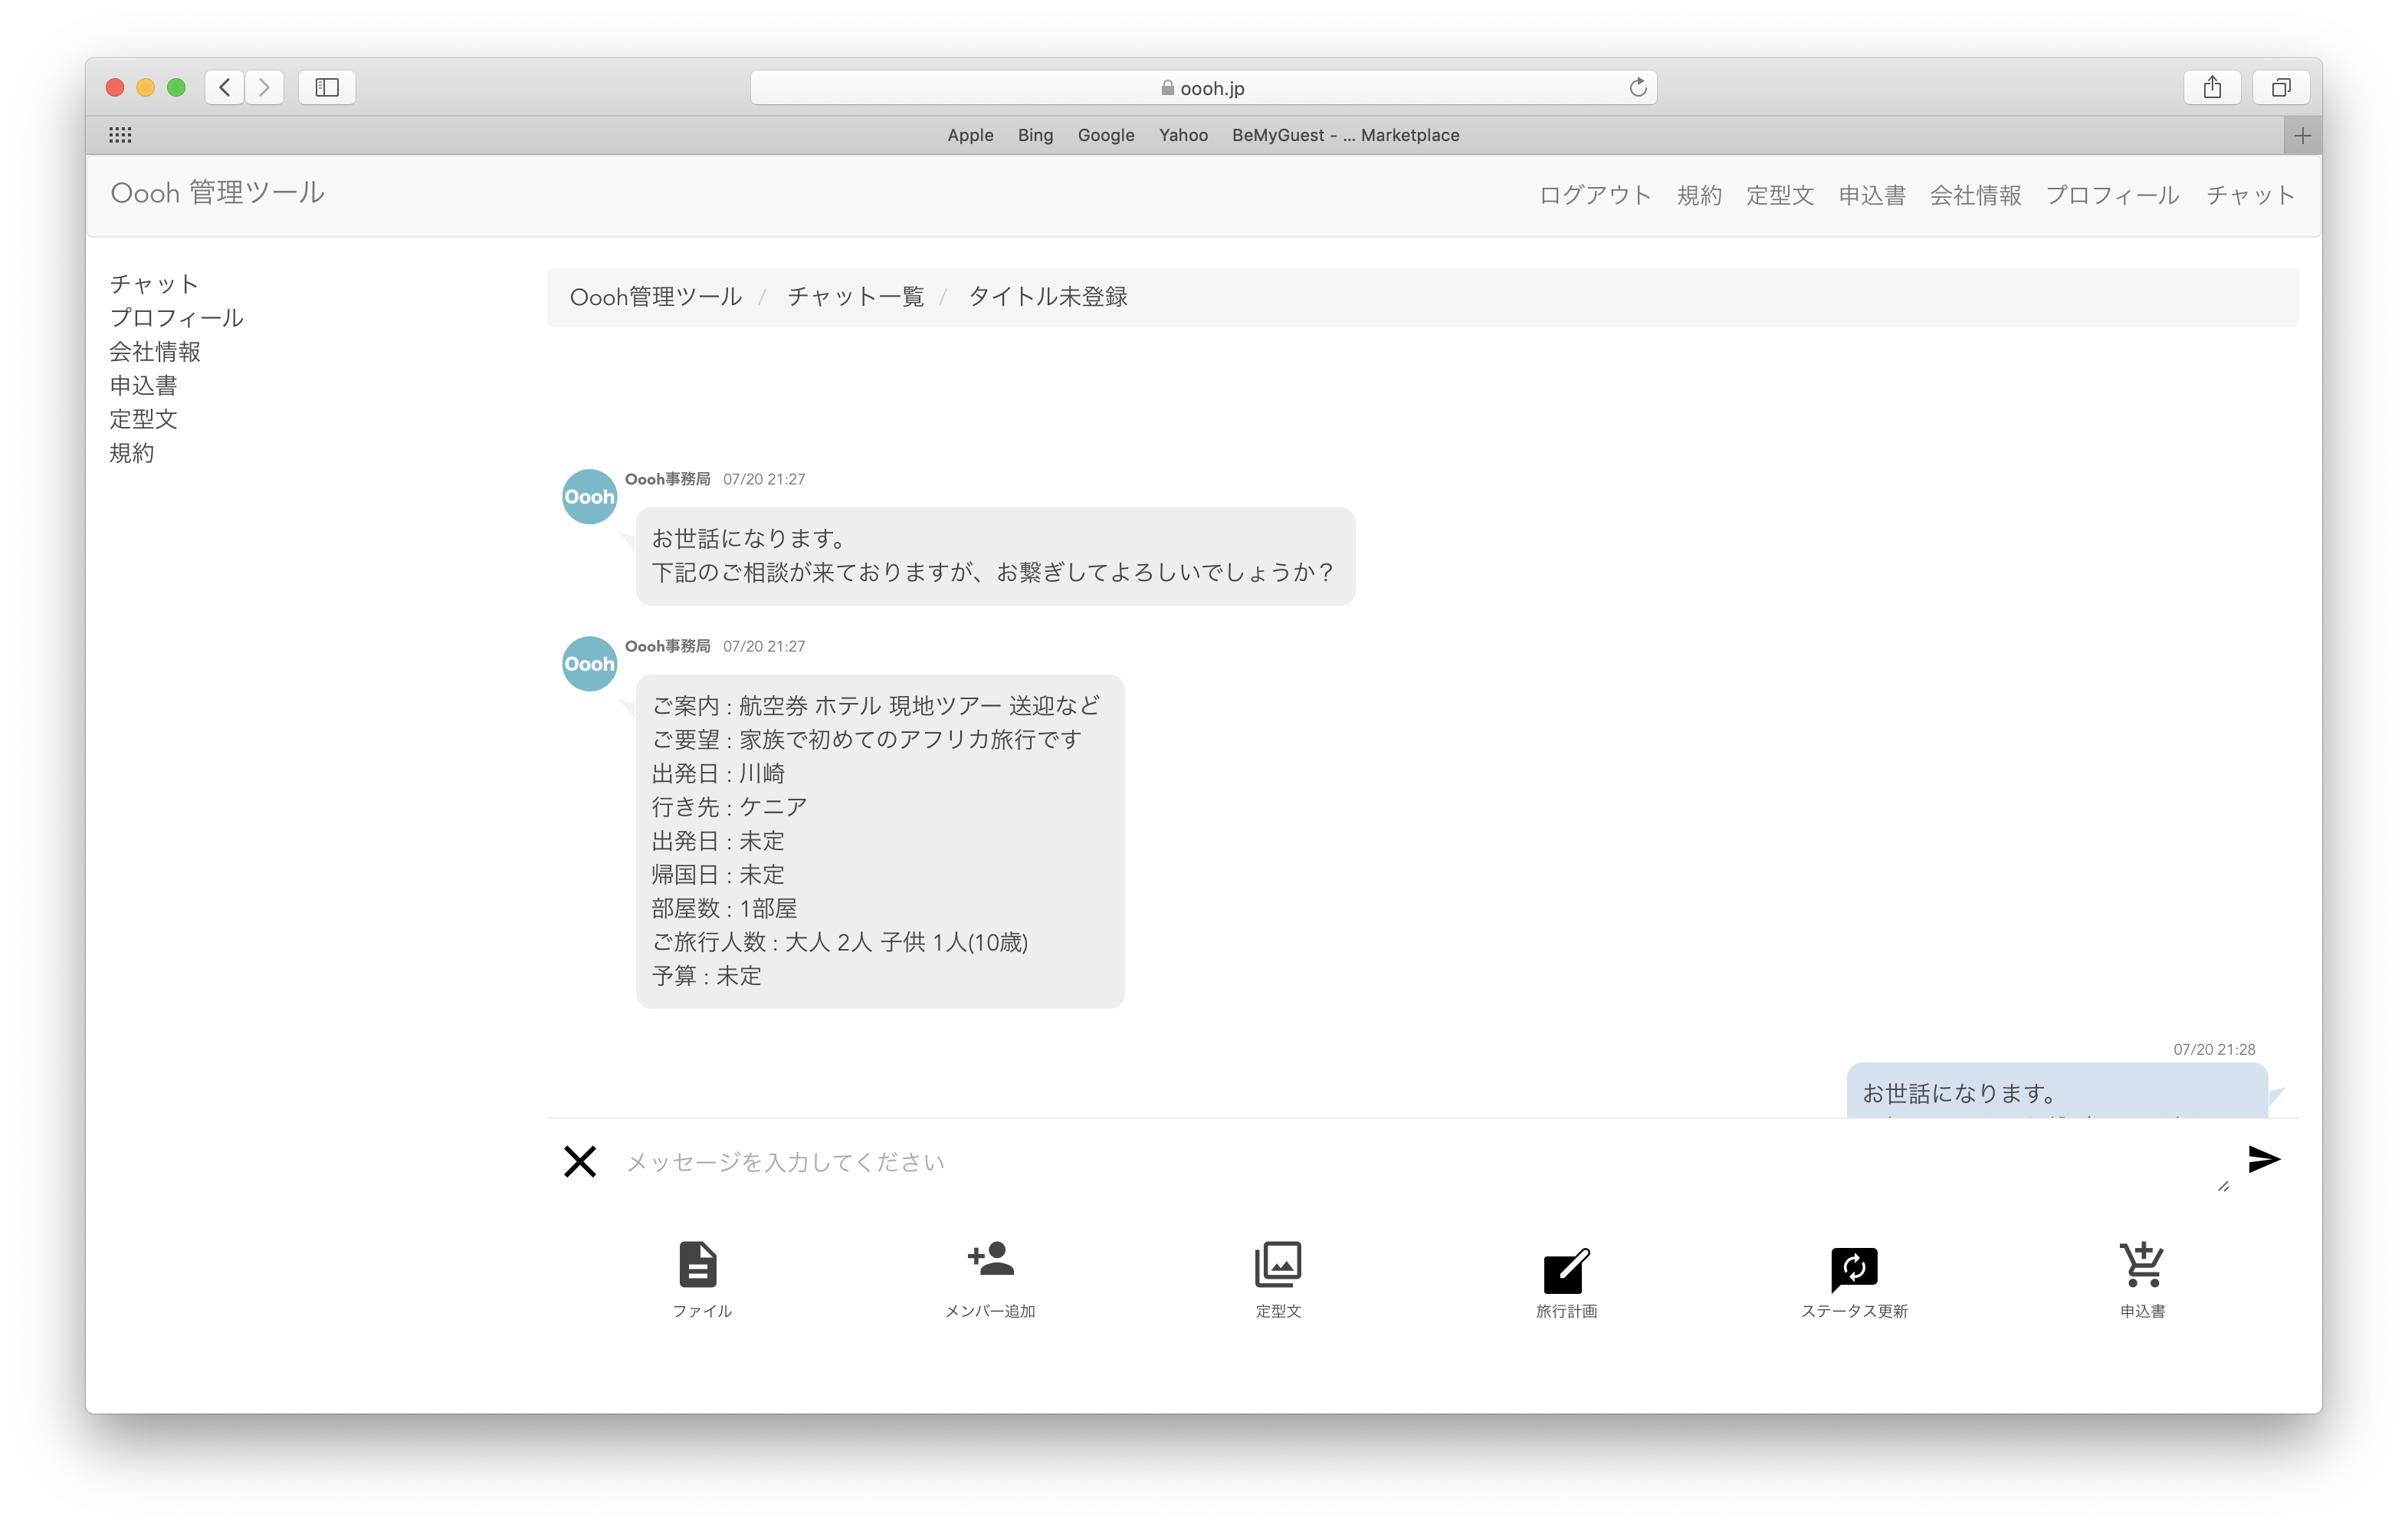Toggle the Safari sidebar button

click(x=327, y=87)
